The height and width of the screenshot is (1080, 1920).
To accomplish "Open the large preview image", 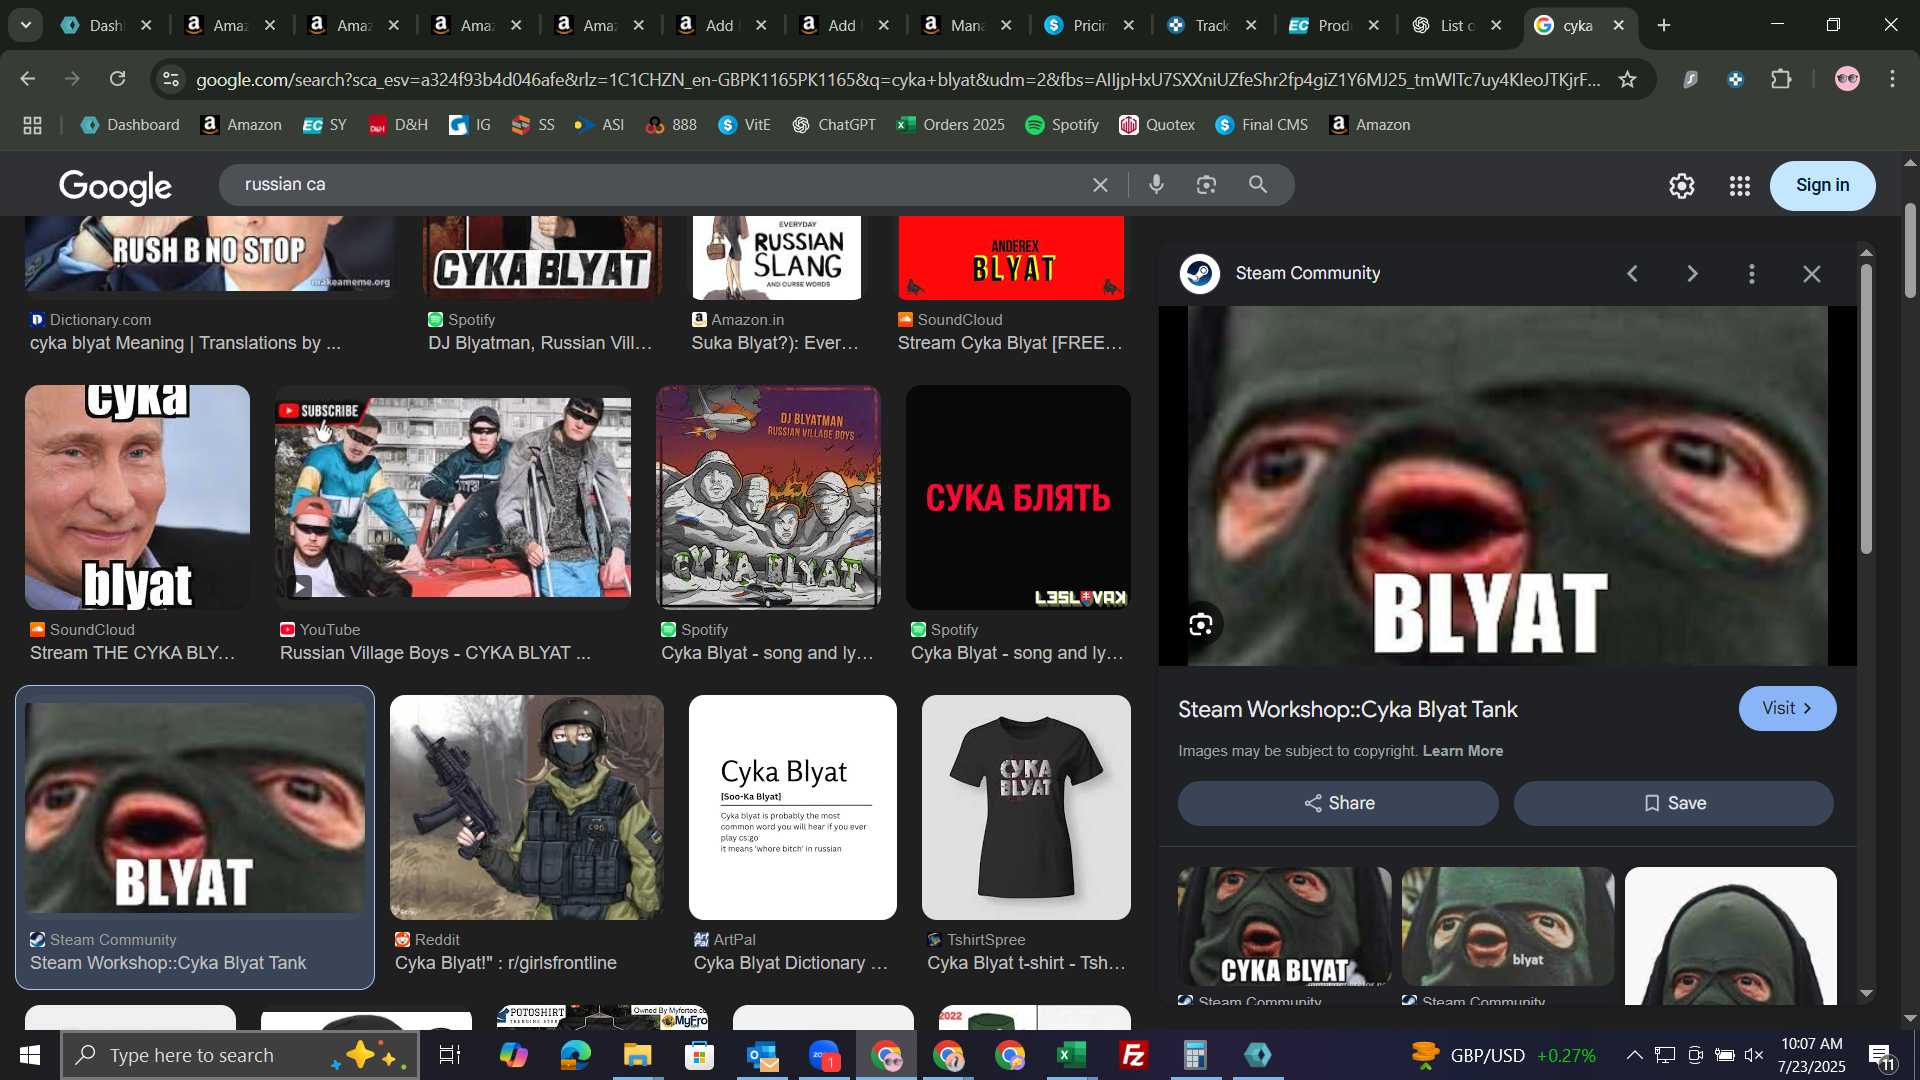I will coord(1507,486).
